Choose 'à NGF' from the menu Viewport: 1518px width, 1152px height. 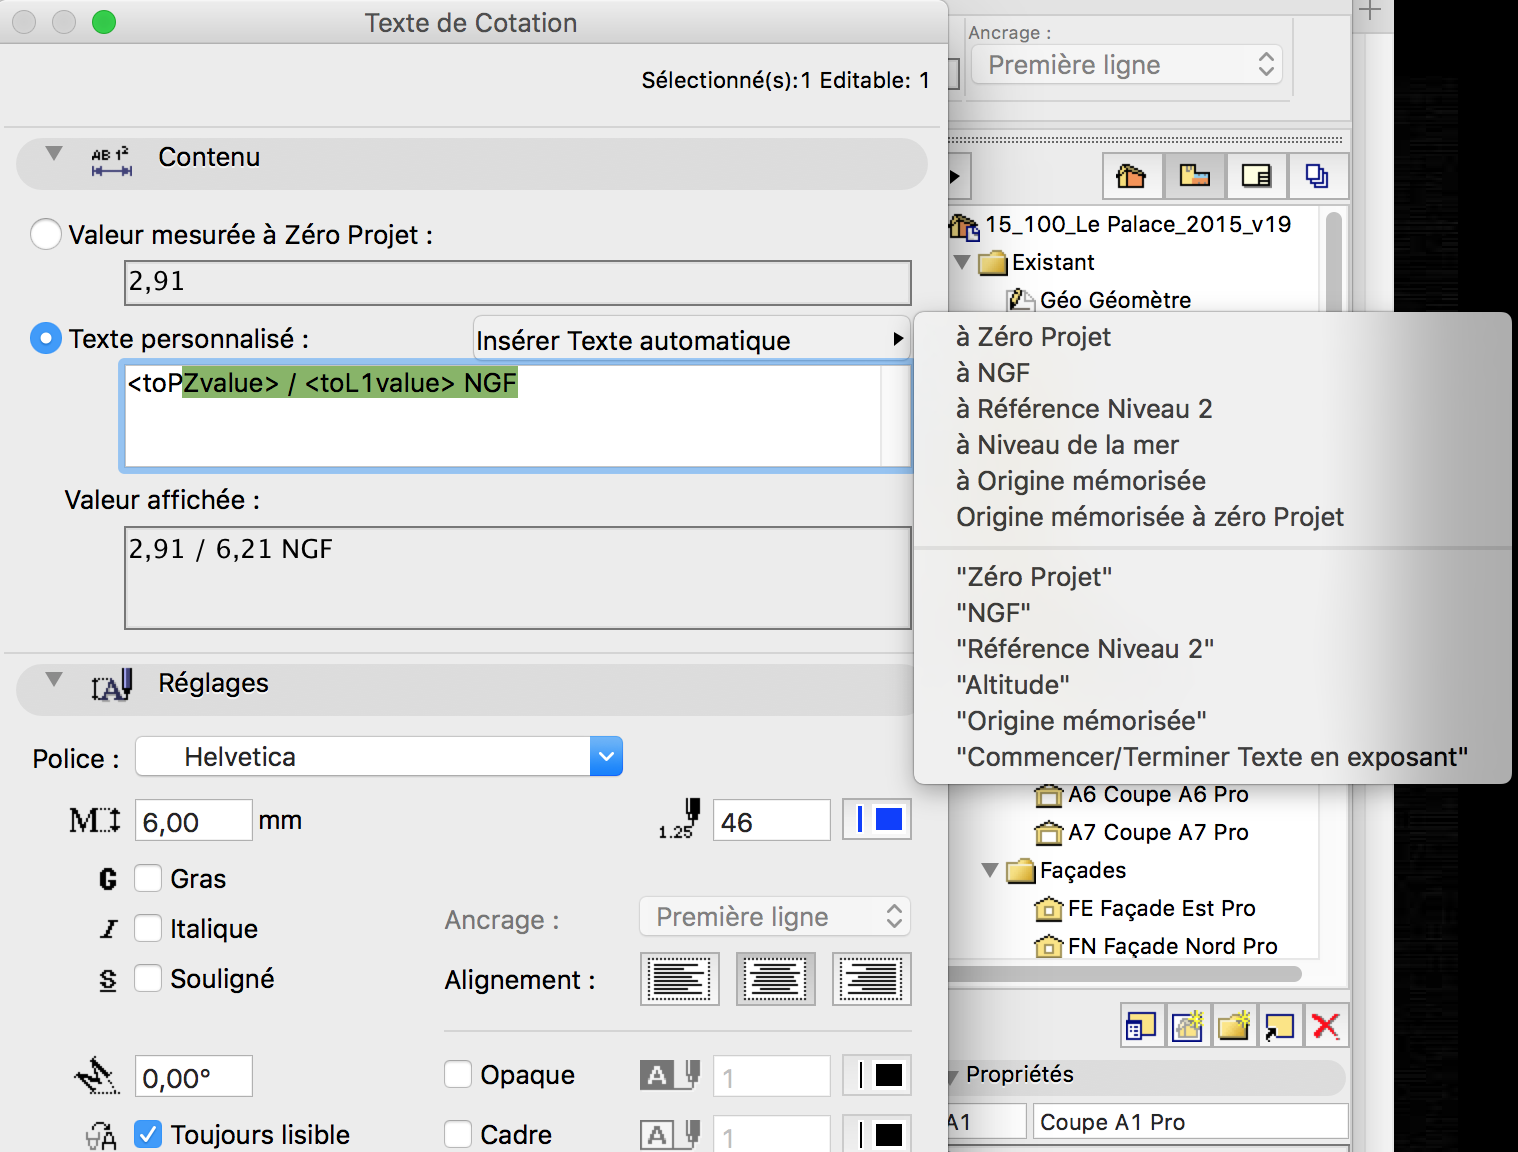coord(993,373)
